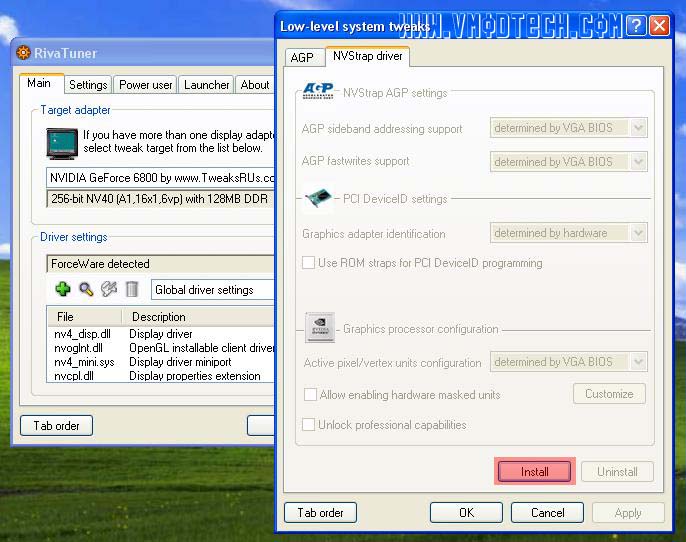Close the Low-level system tweaks dialog
The image size is (686, 542).
(x=659, y=26)
